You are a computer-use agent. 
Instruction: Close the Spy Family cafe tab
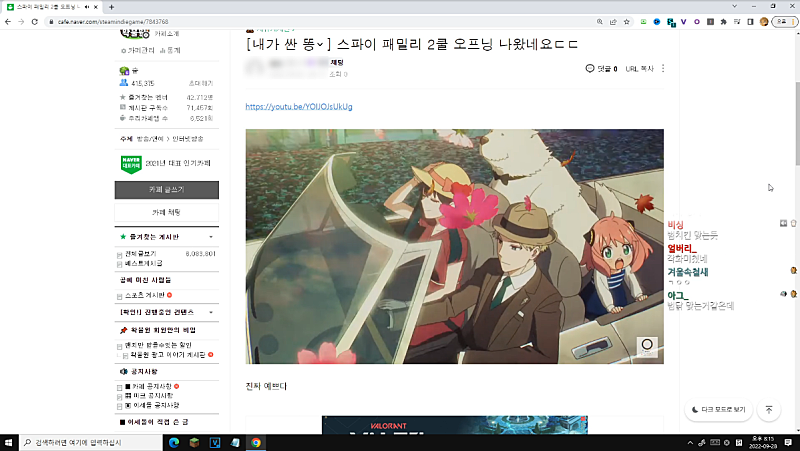(x=96, y=7)
